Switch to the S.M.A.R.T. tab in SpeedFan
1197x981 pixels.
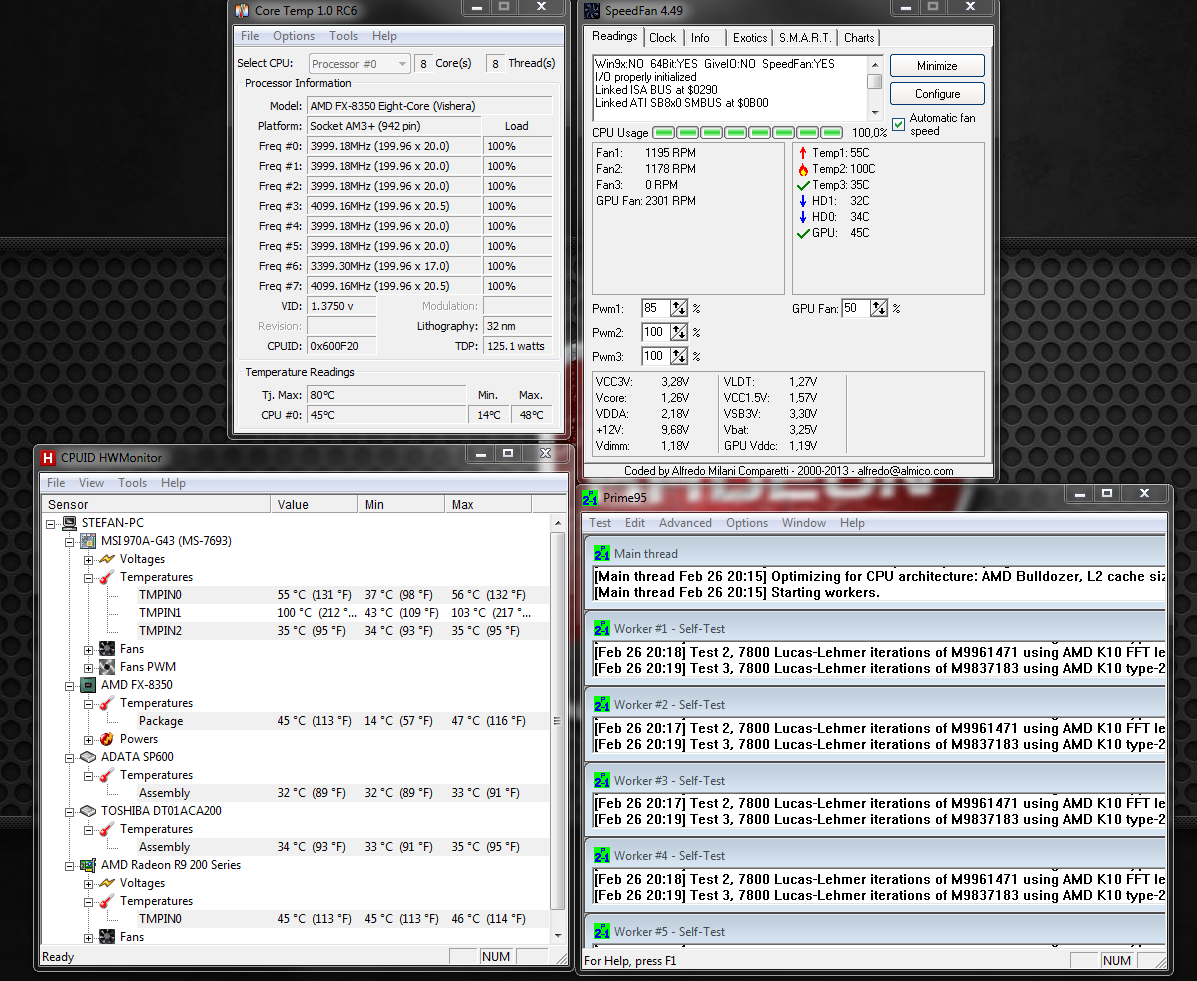click(x=805, y=37)
